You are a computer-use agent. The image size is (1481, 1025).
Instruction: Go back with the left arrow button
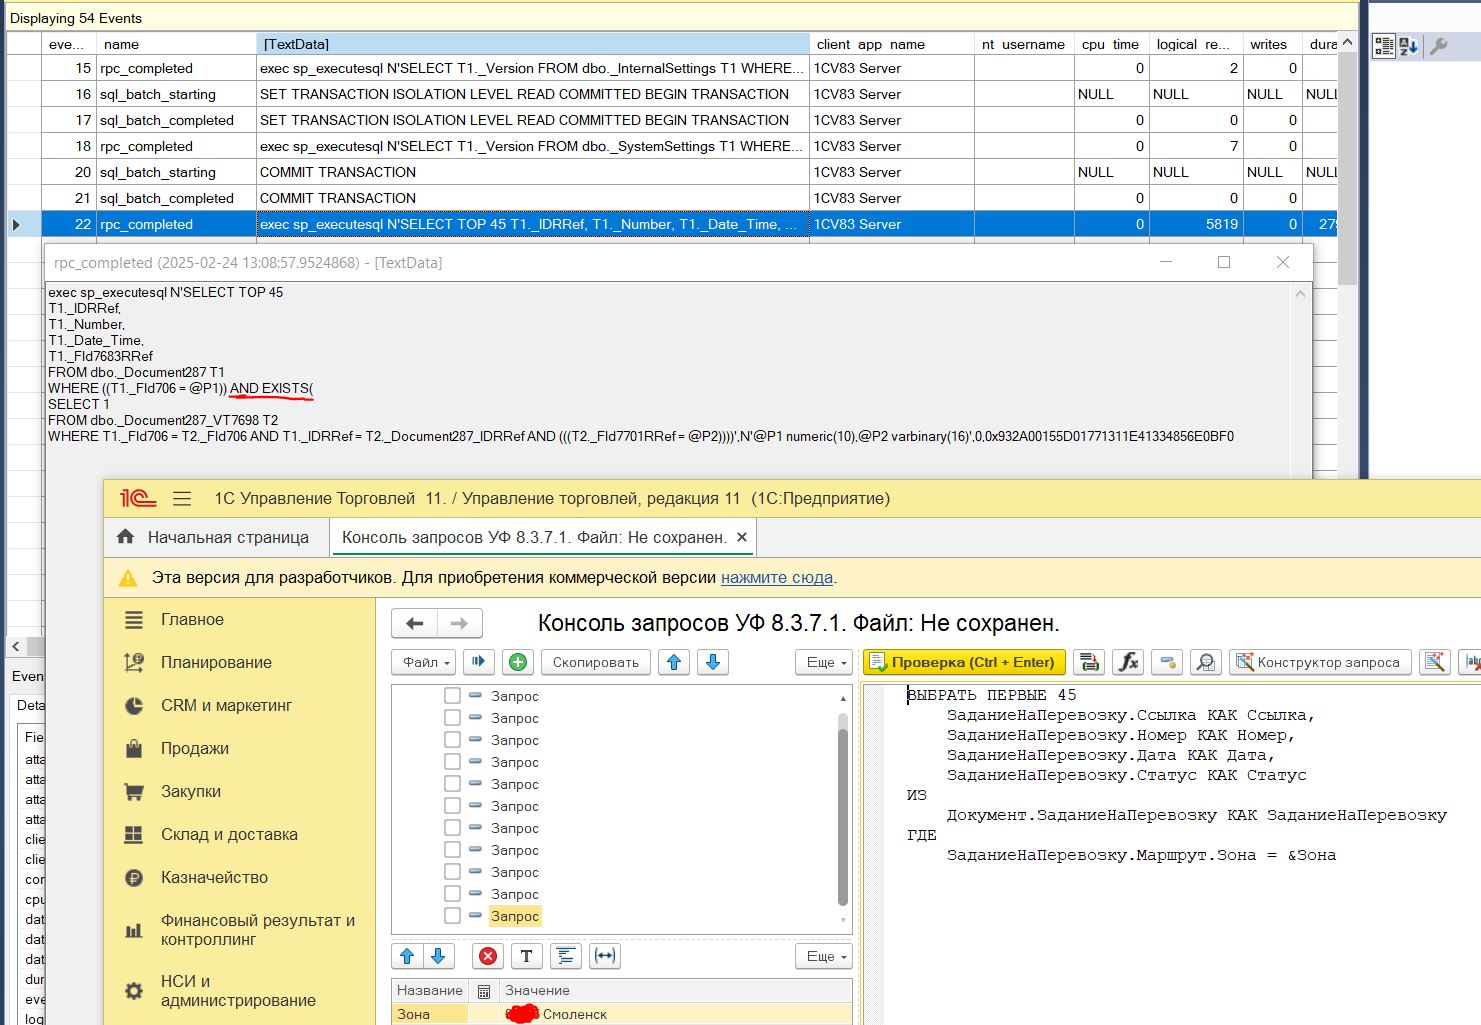coord(415,623)
